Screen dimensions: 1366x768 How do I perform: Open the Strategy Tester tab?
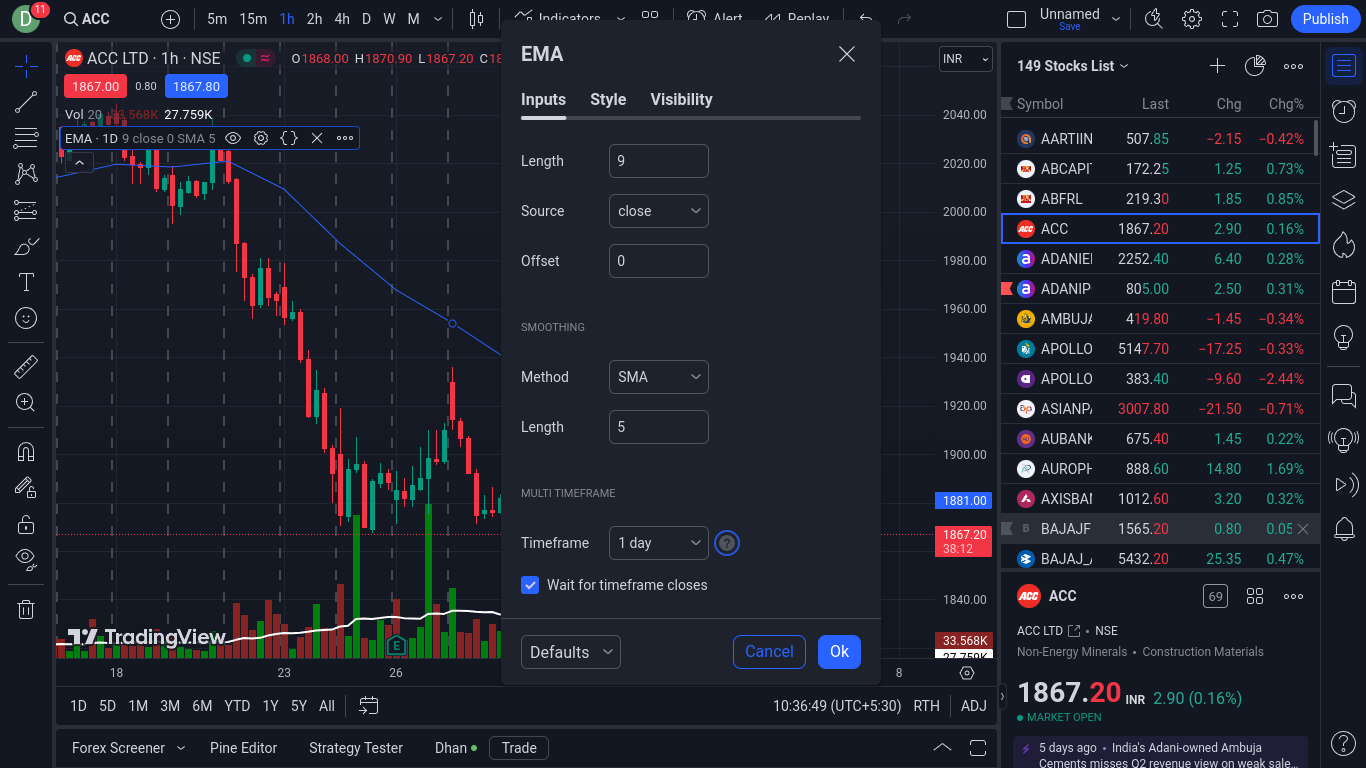point(356,748)
